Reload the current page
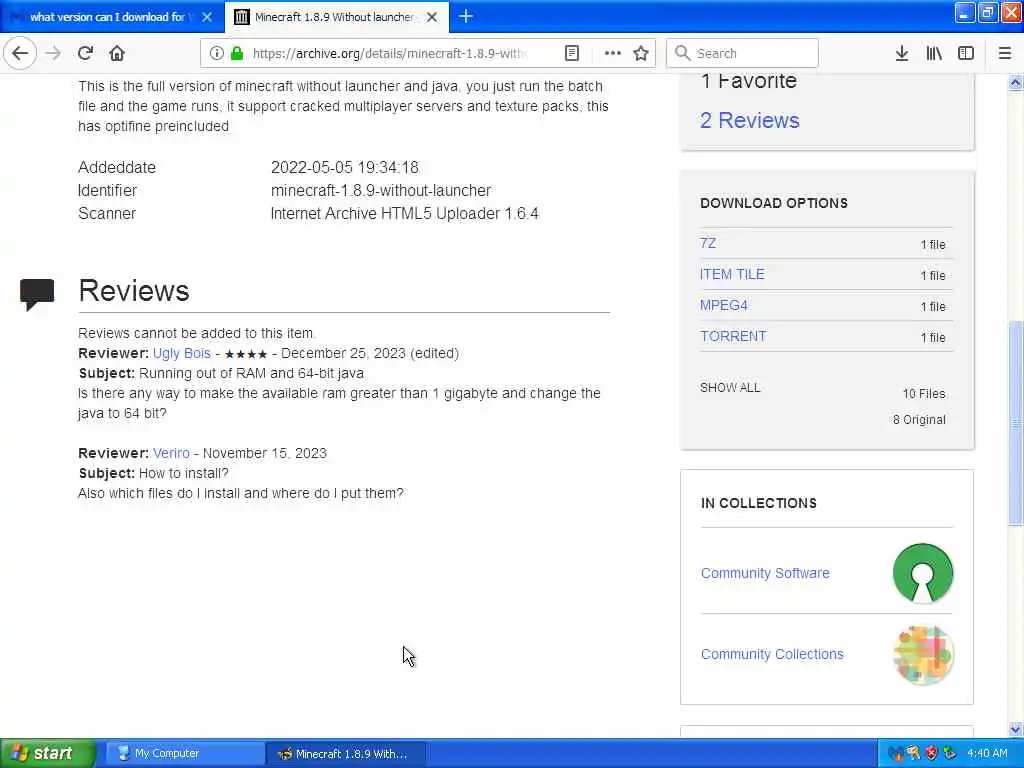 (x=85, y=53)
